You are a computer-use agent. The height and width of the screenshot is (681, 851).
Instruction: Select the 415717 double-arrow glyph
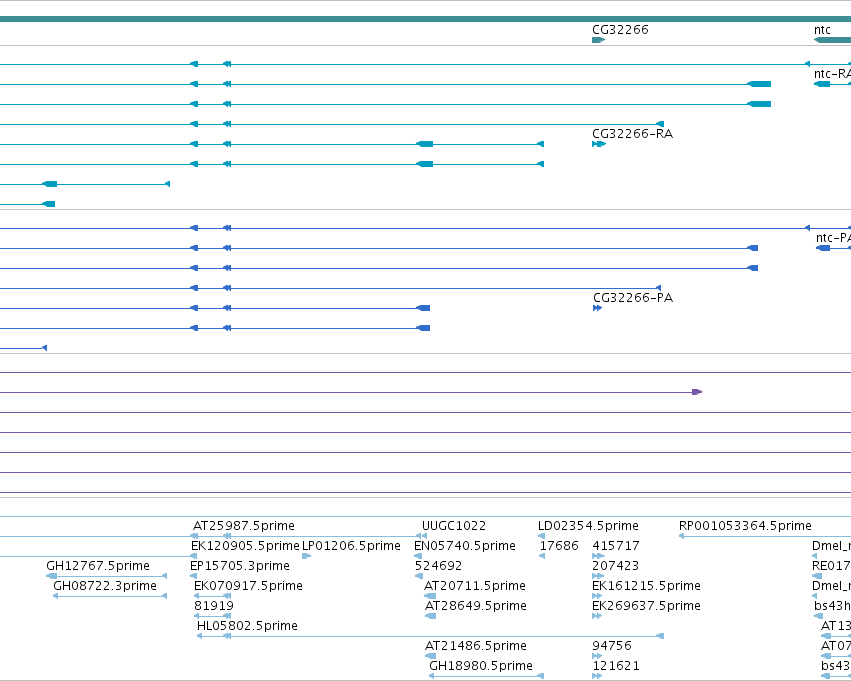click(598, 556)
